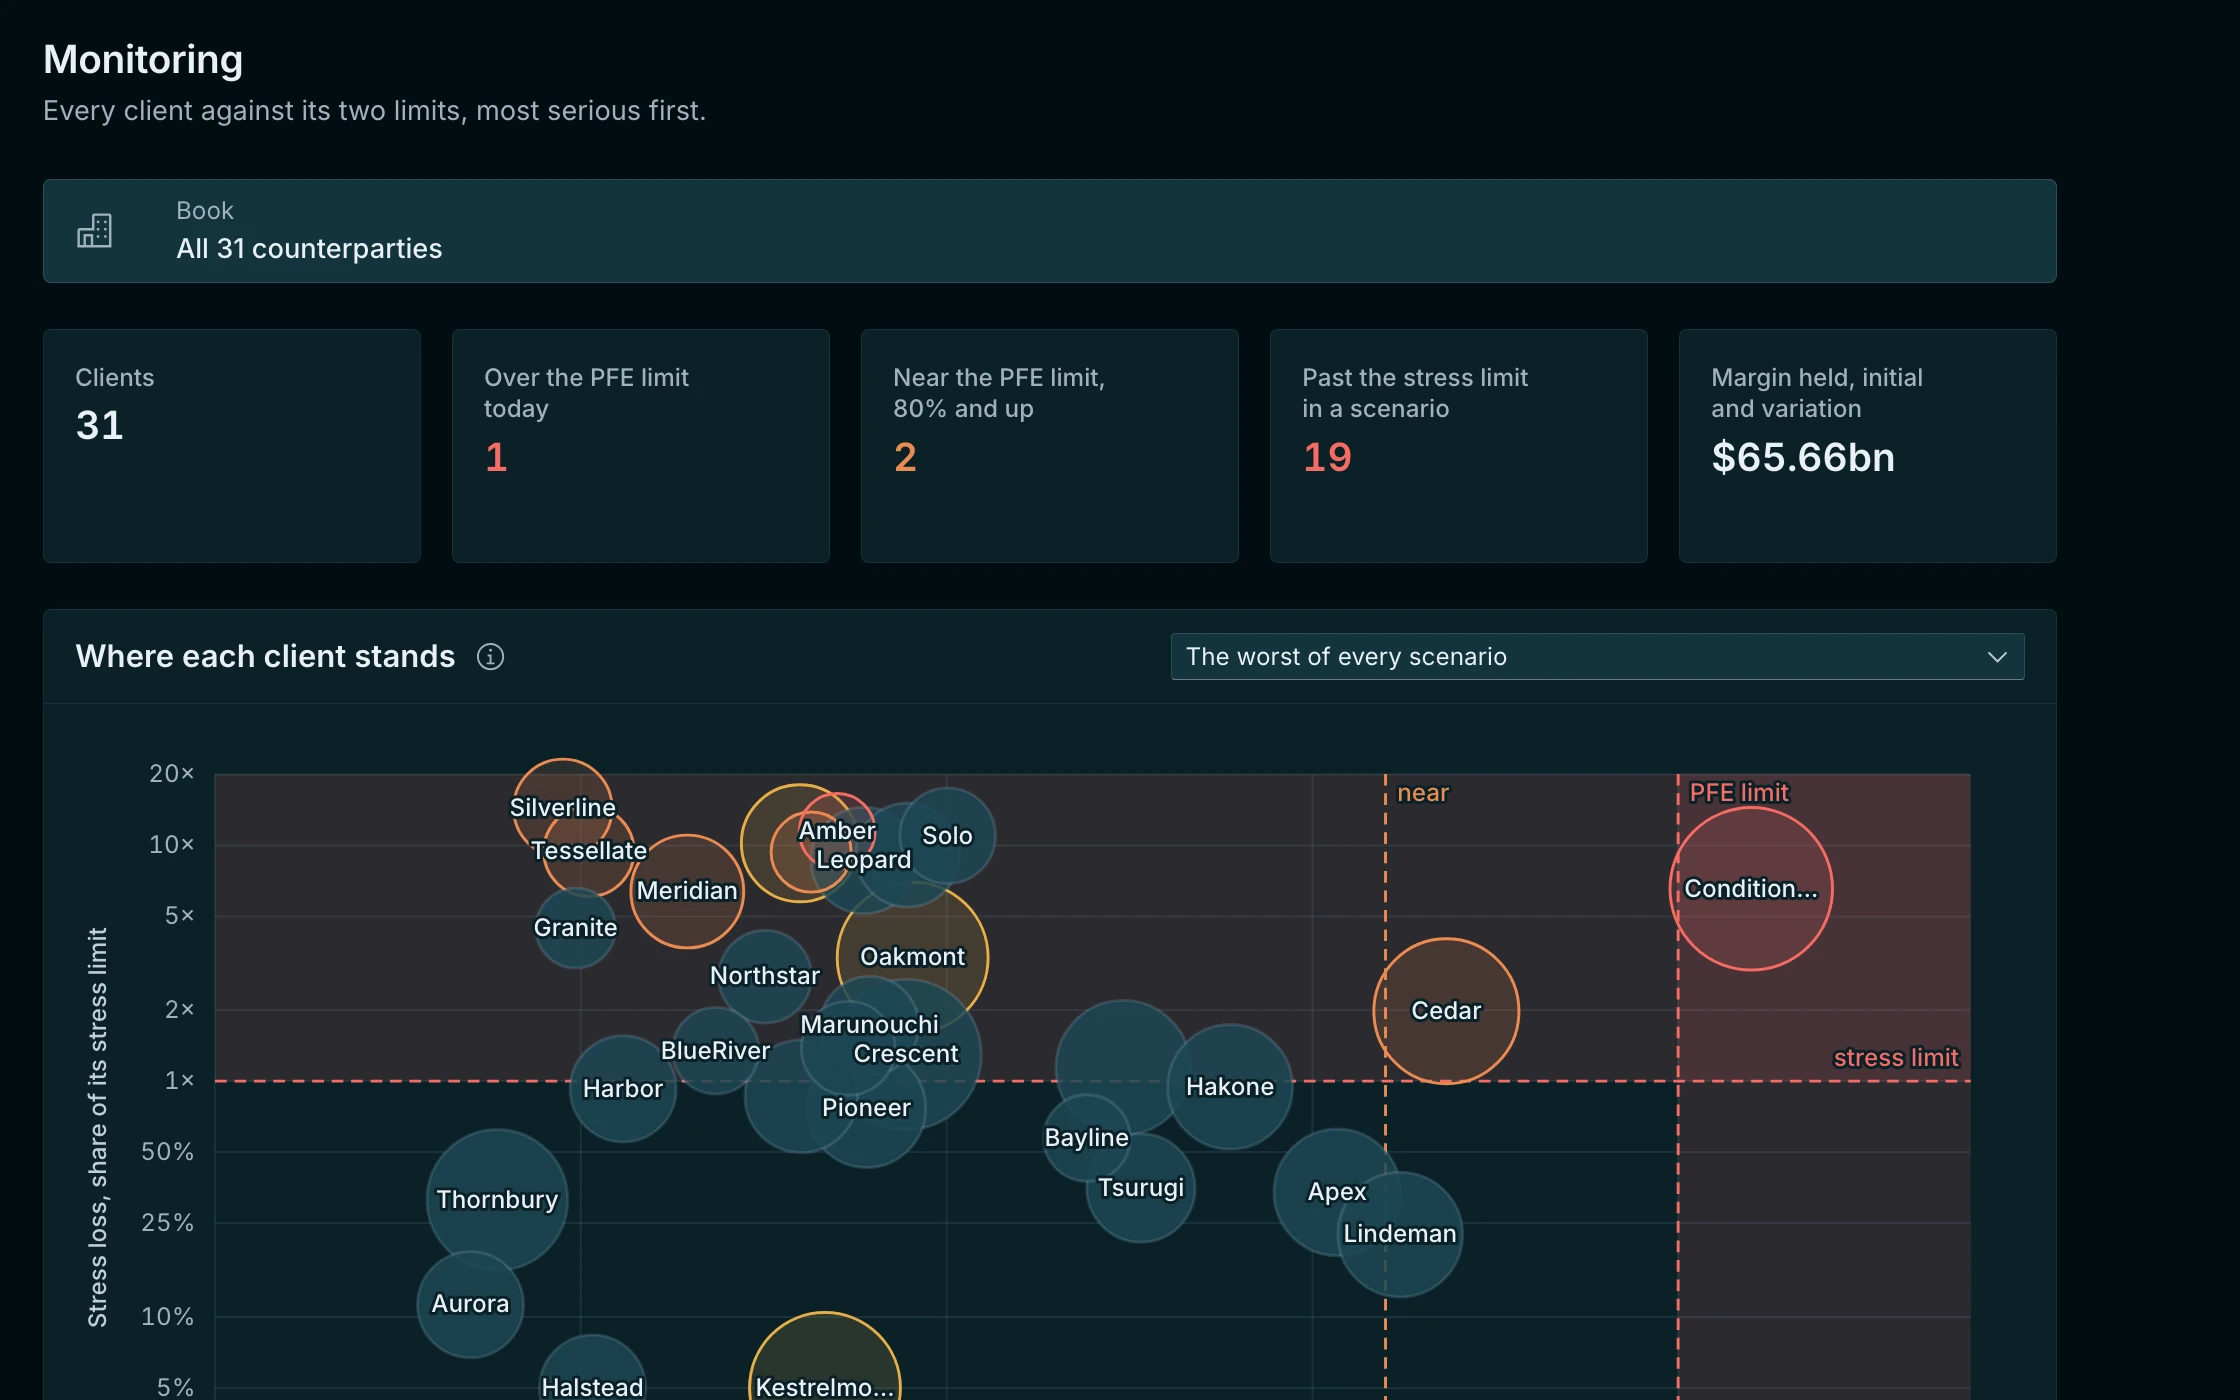
Task: Click the Leopard bubble label
Action: pos(864,860)
